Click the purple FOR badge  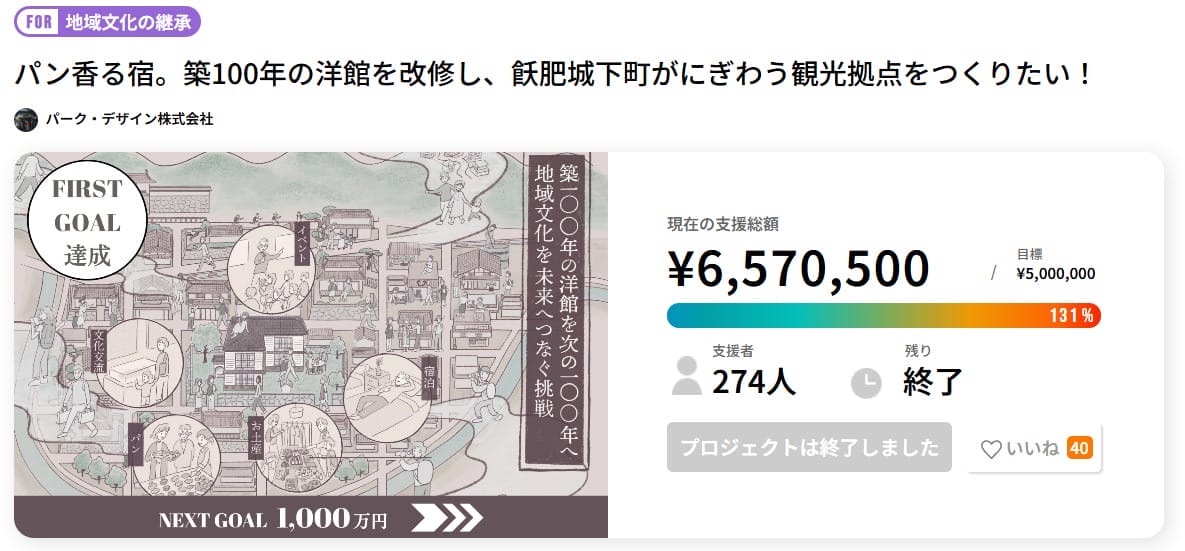coord(37,21)
